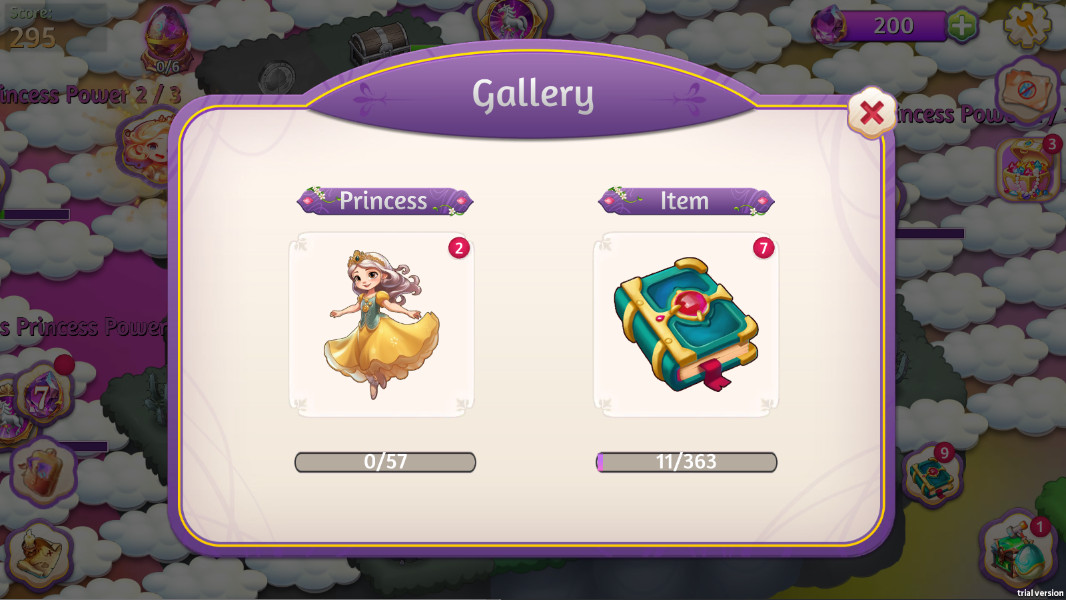Image resolution: width=1066 pixels, height=600 pixels.
Task: Click the unicorn emblem at top center
Action: 510,19
